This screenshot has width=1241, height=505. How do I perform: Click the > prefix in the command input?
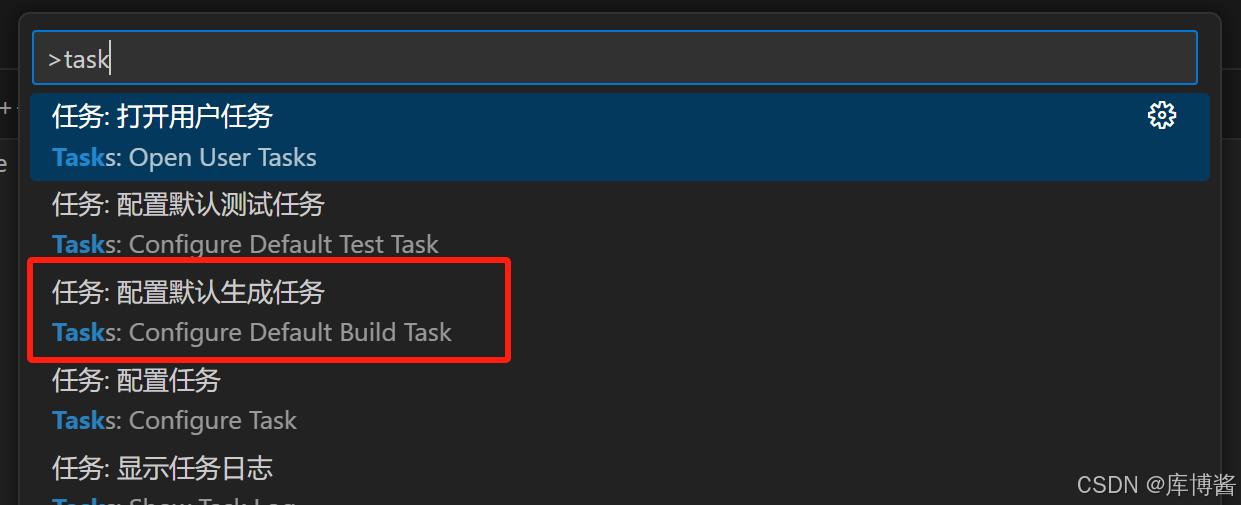click(54, 60)
